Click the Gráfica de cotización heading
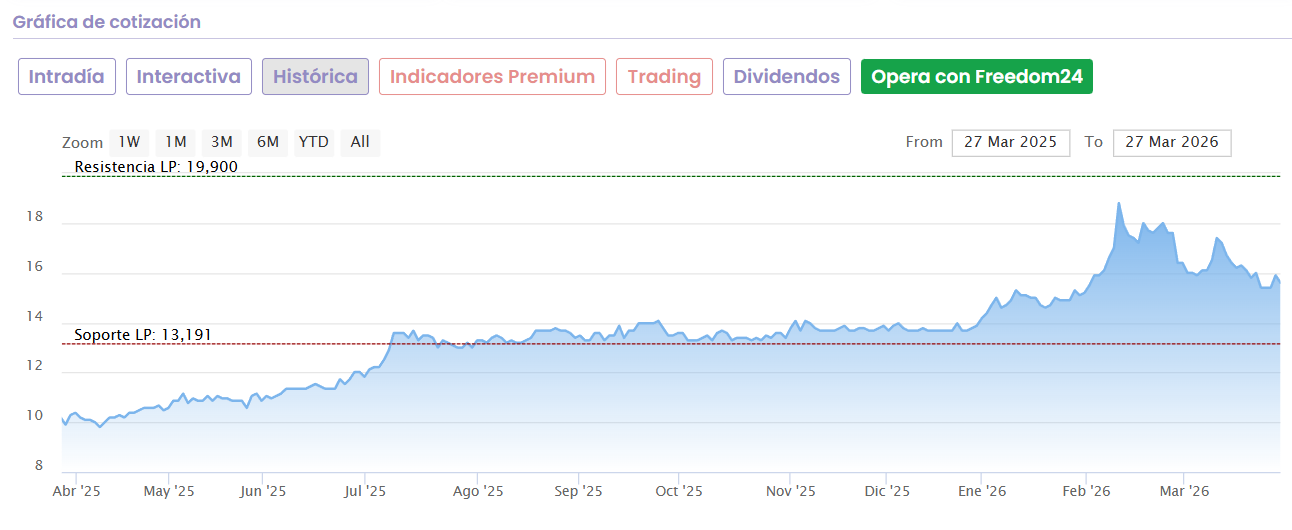This screenshot has height=530, width=1292. click(107, 22)
